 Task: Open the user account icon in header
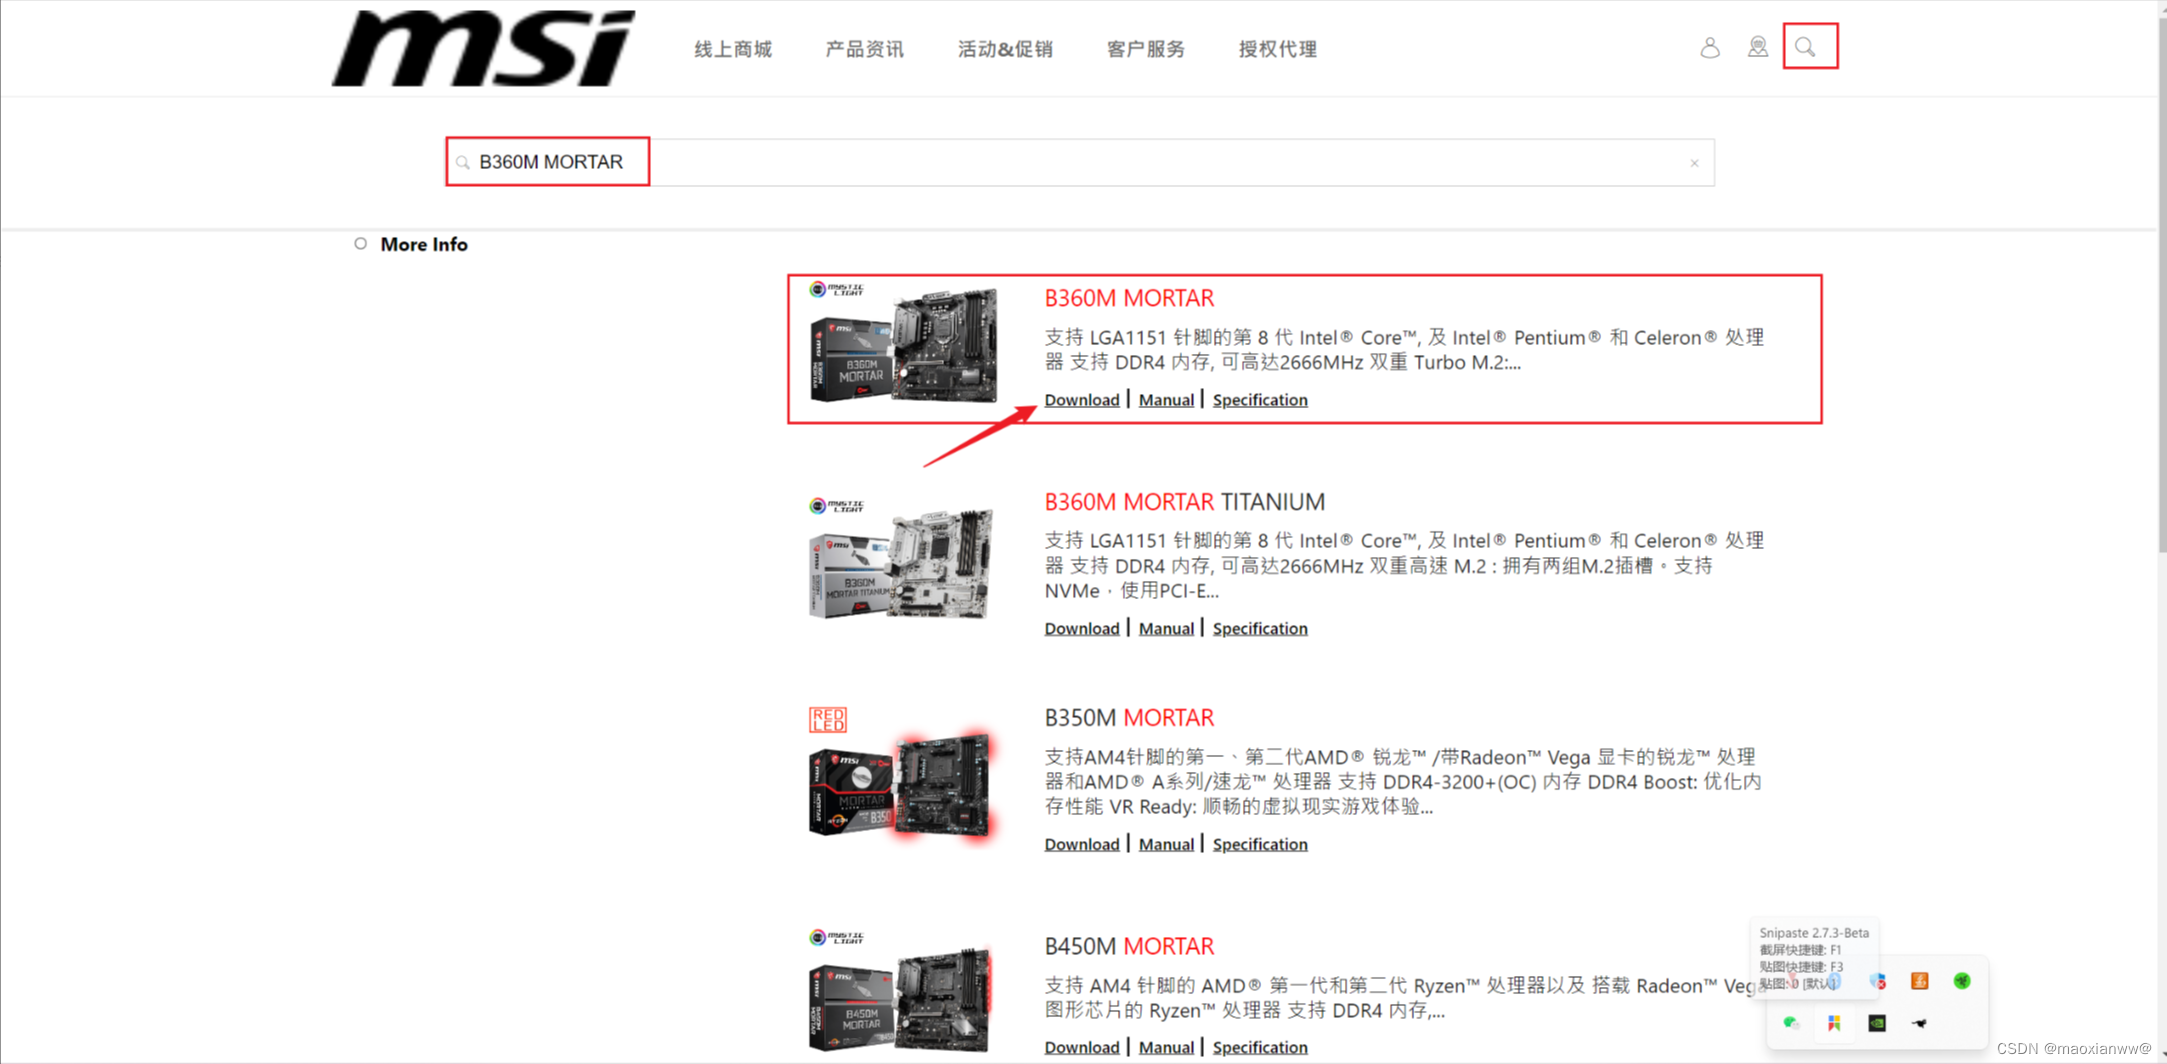point(1710,47)
